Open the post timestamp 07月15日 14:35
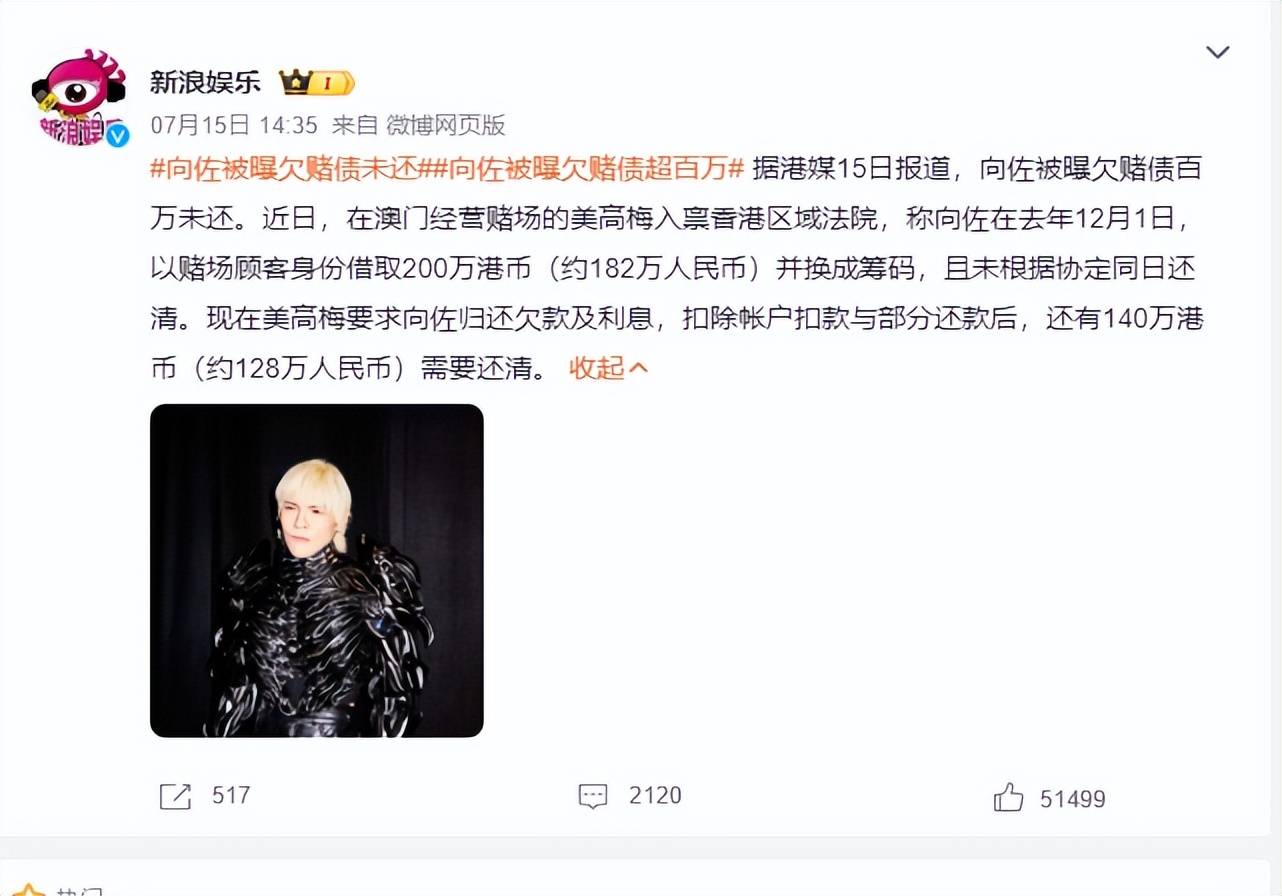 [234, 125]
